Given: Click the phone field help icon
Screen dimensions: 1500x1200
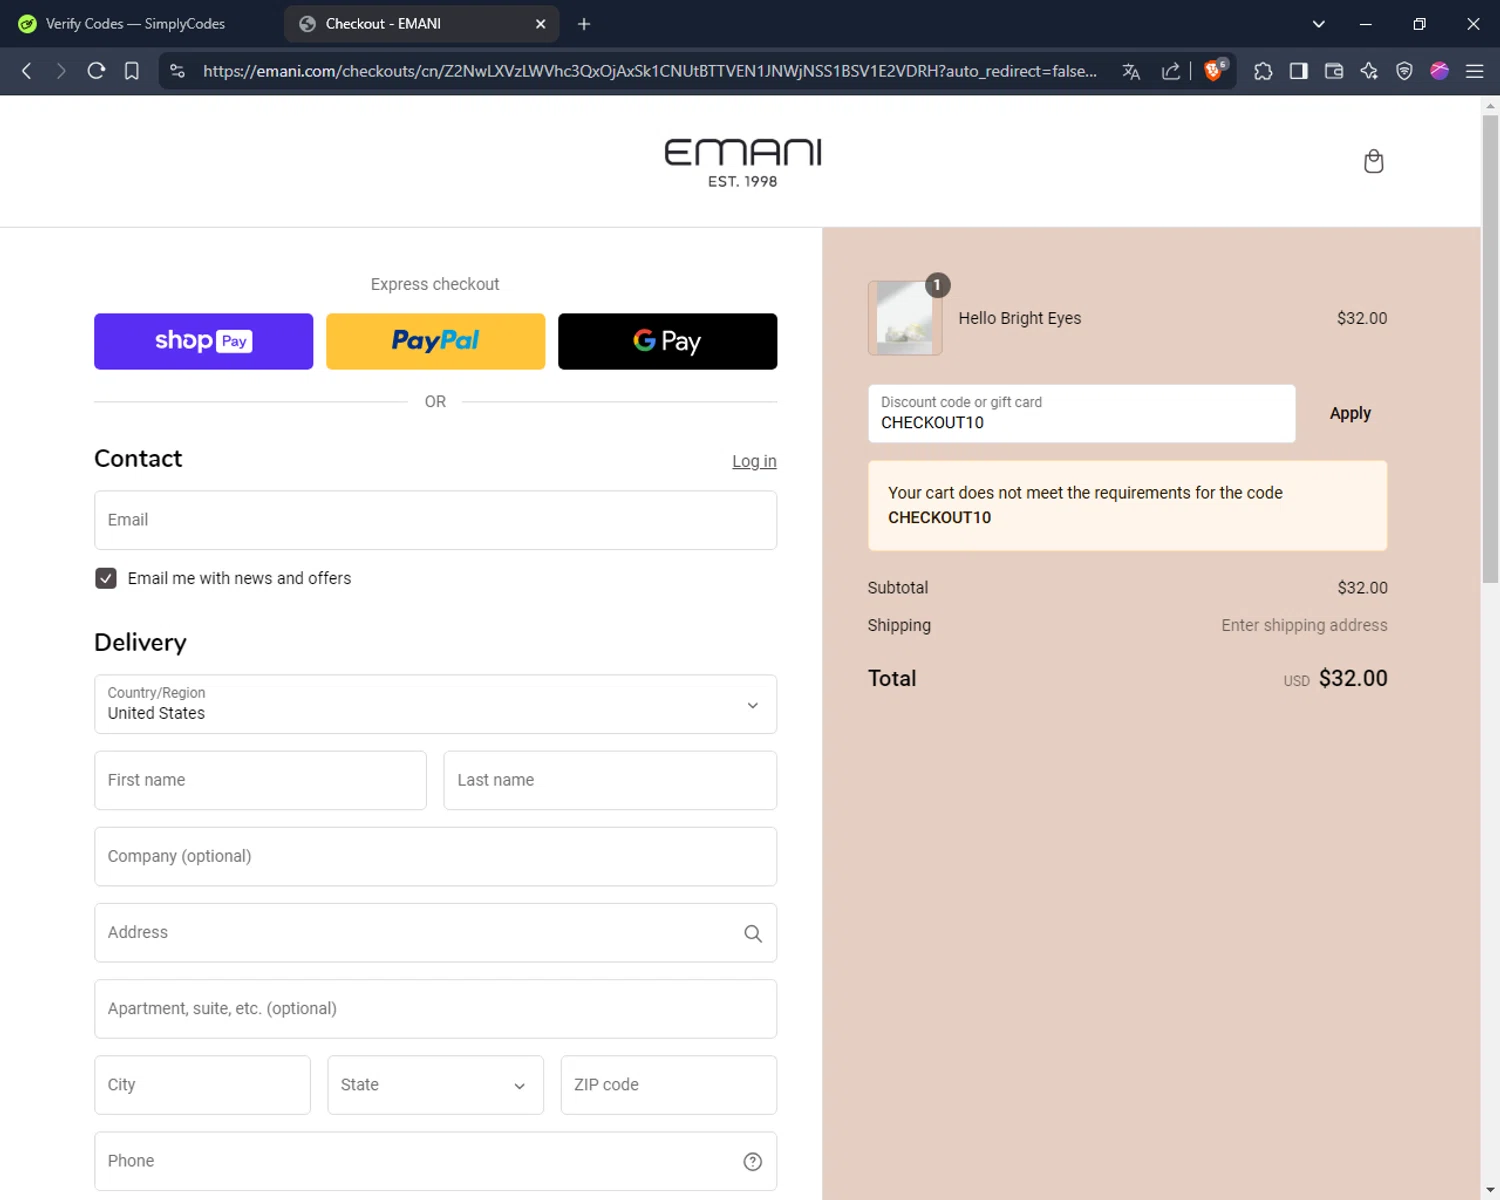Looking at the screenshot, I should point(753,1161).
